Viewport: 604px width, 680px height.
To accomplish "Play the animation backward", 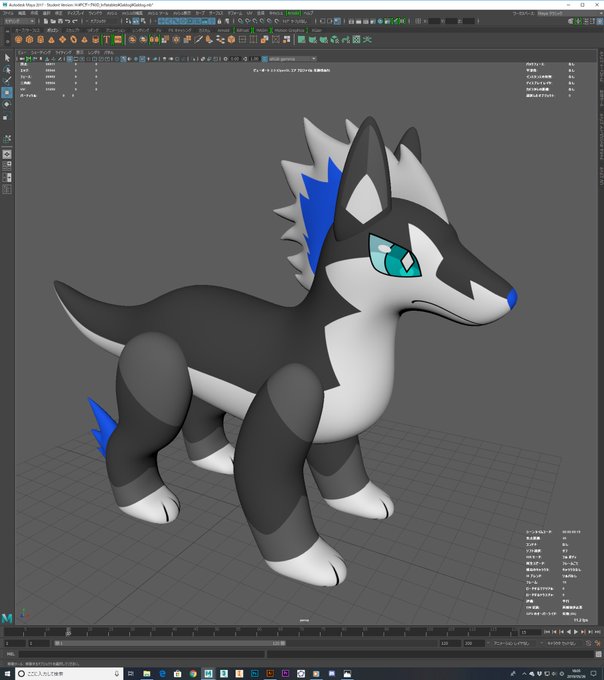I will pos(569,632).
